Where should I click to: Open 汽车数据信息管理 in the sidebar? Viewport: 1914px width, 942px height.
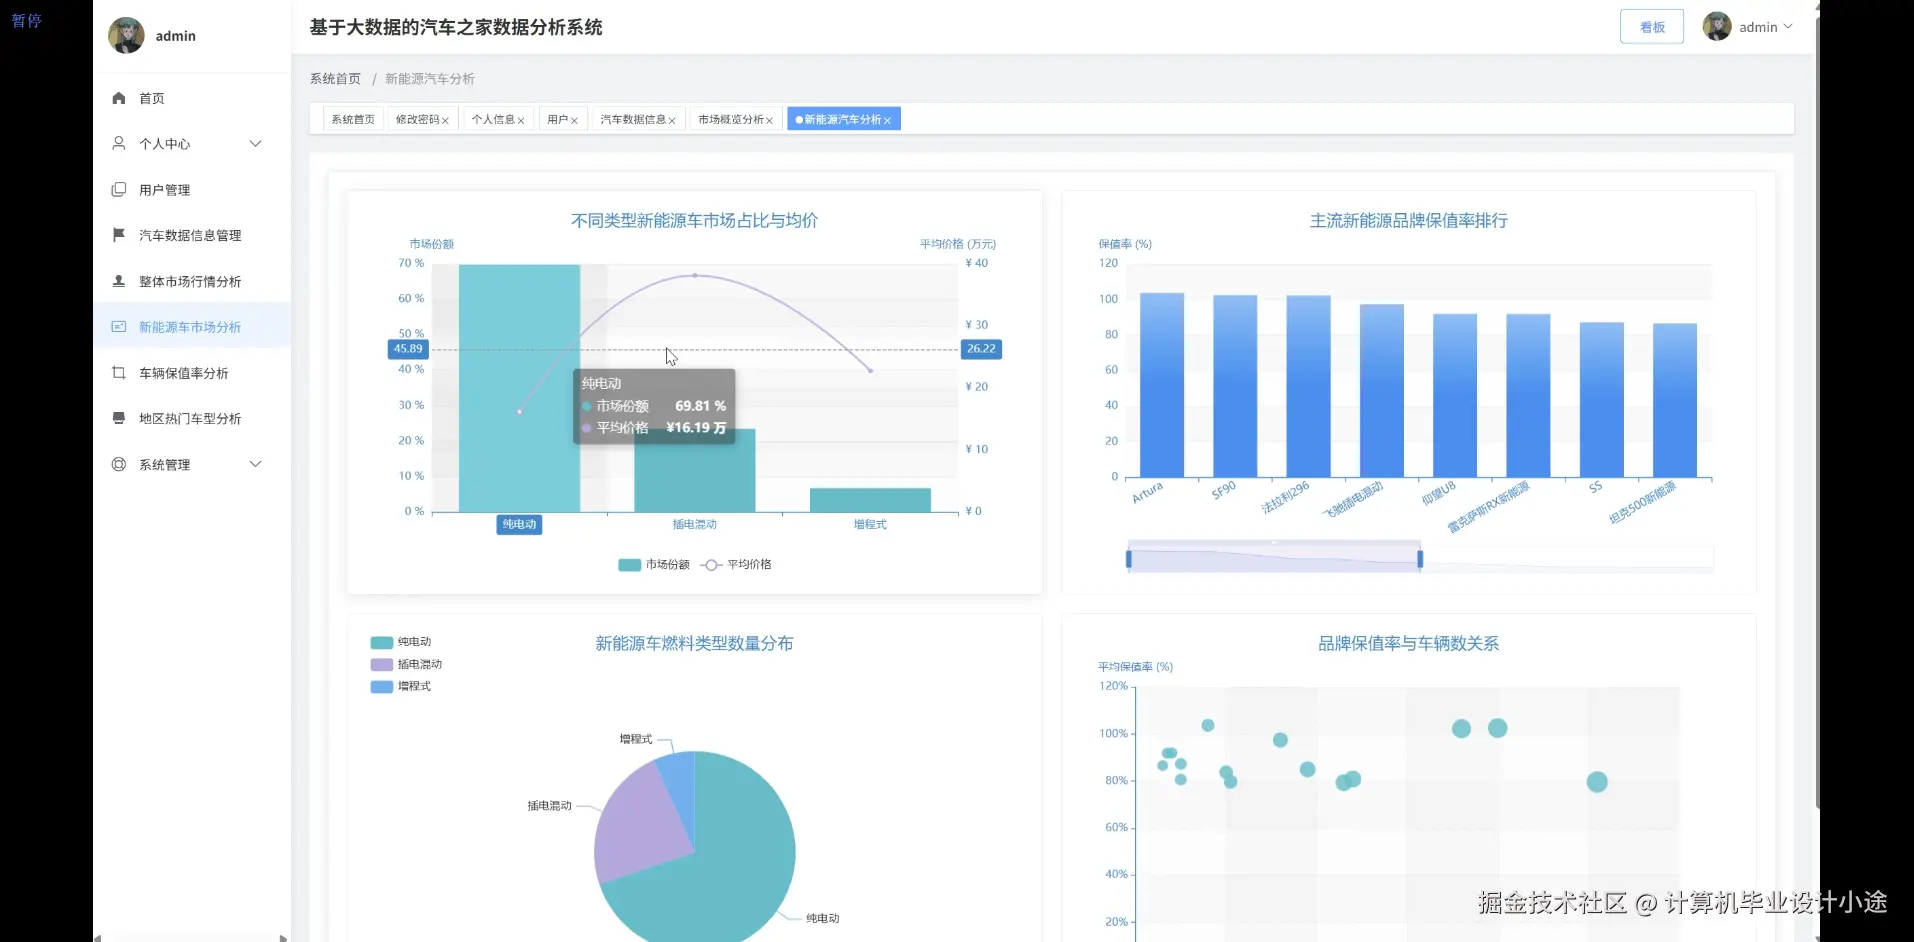point(192,235)
